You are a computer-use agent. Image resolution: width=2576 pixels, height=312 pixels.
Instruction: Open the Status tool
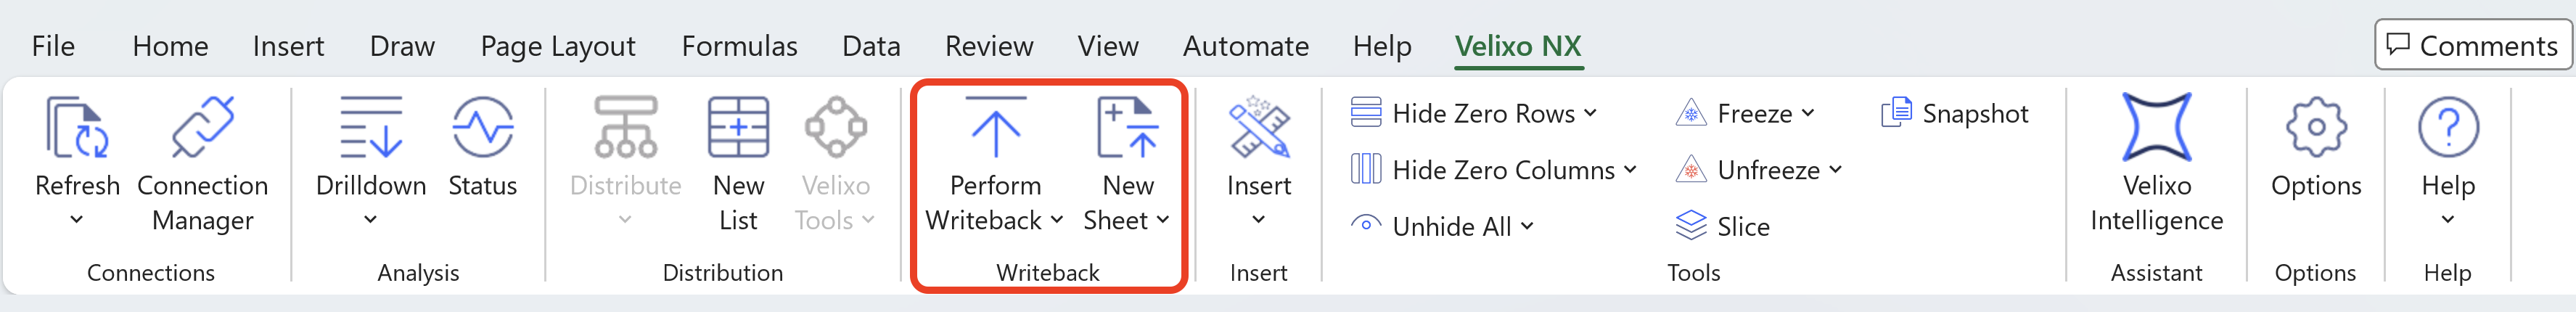pos(482,128)
